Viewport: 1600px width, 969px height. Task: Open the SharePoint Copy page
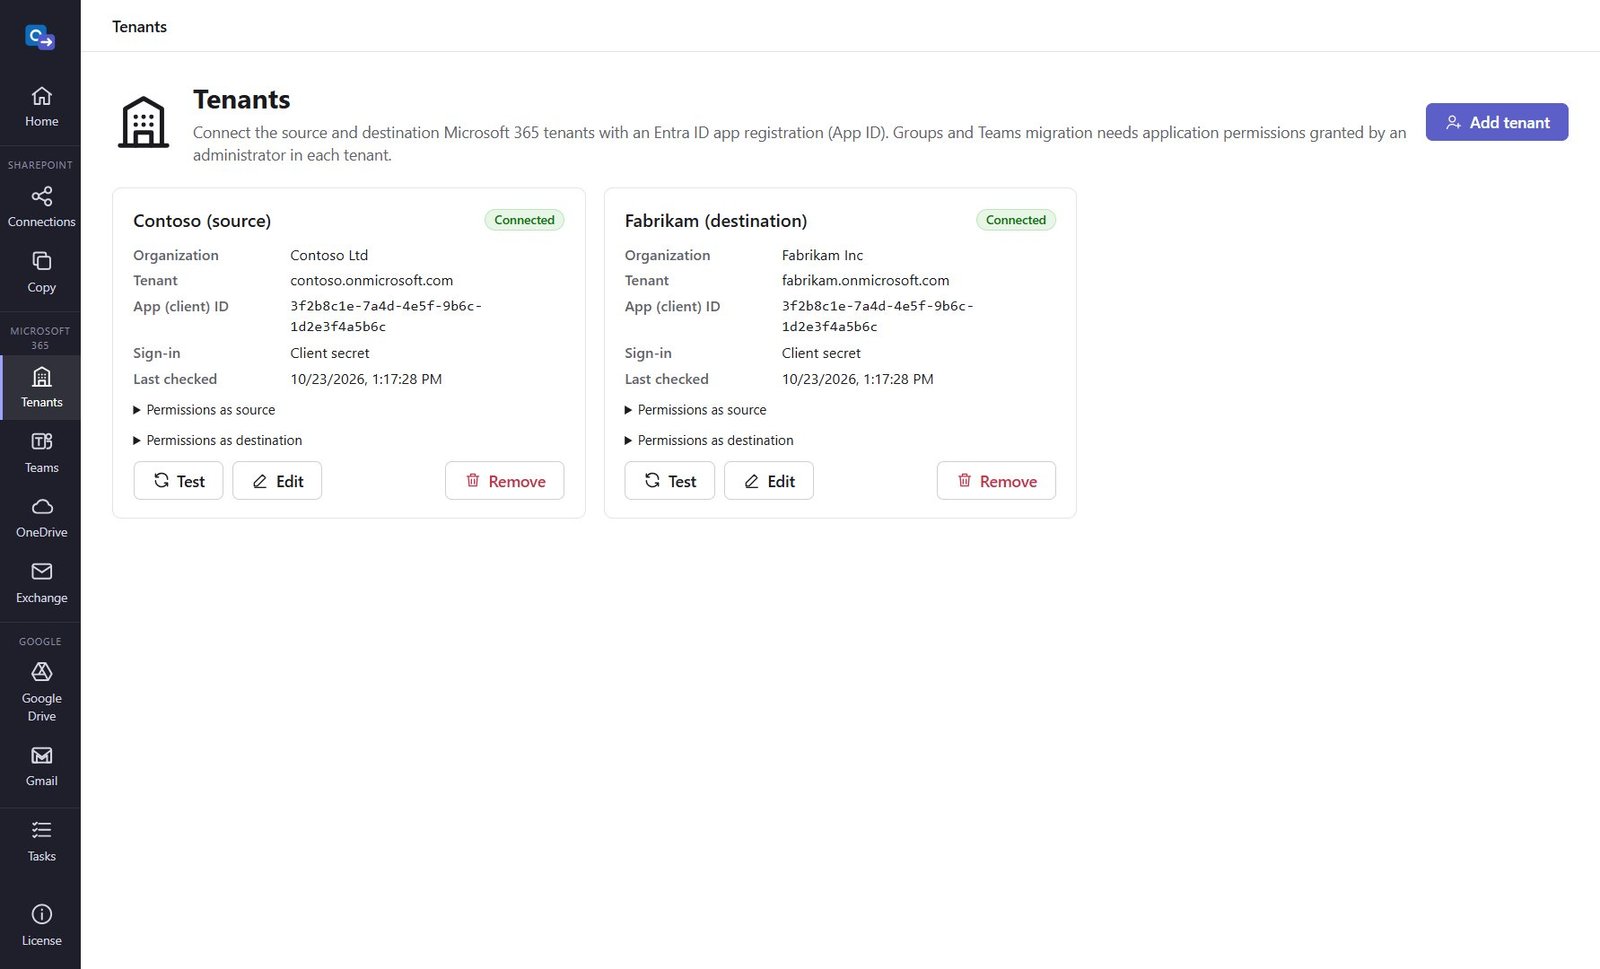41,273
